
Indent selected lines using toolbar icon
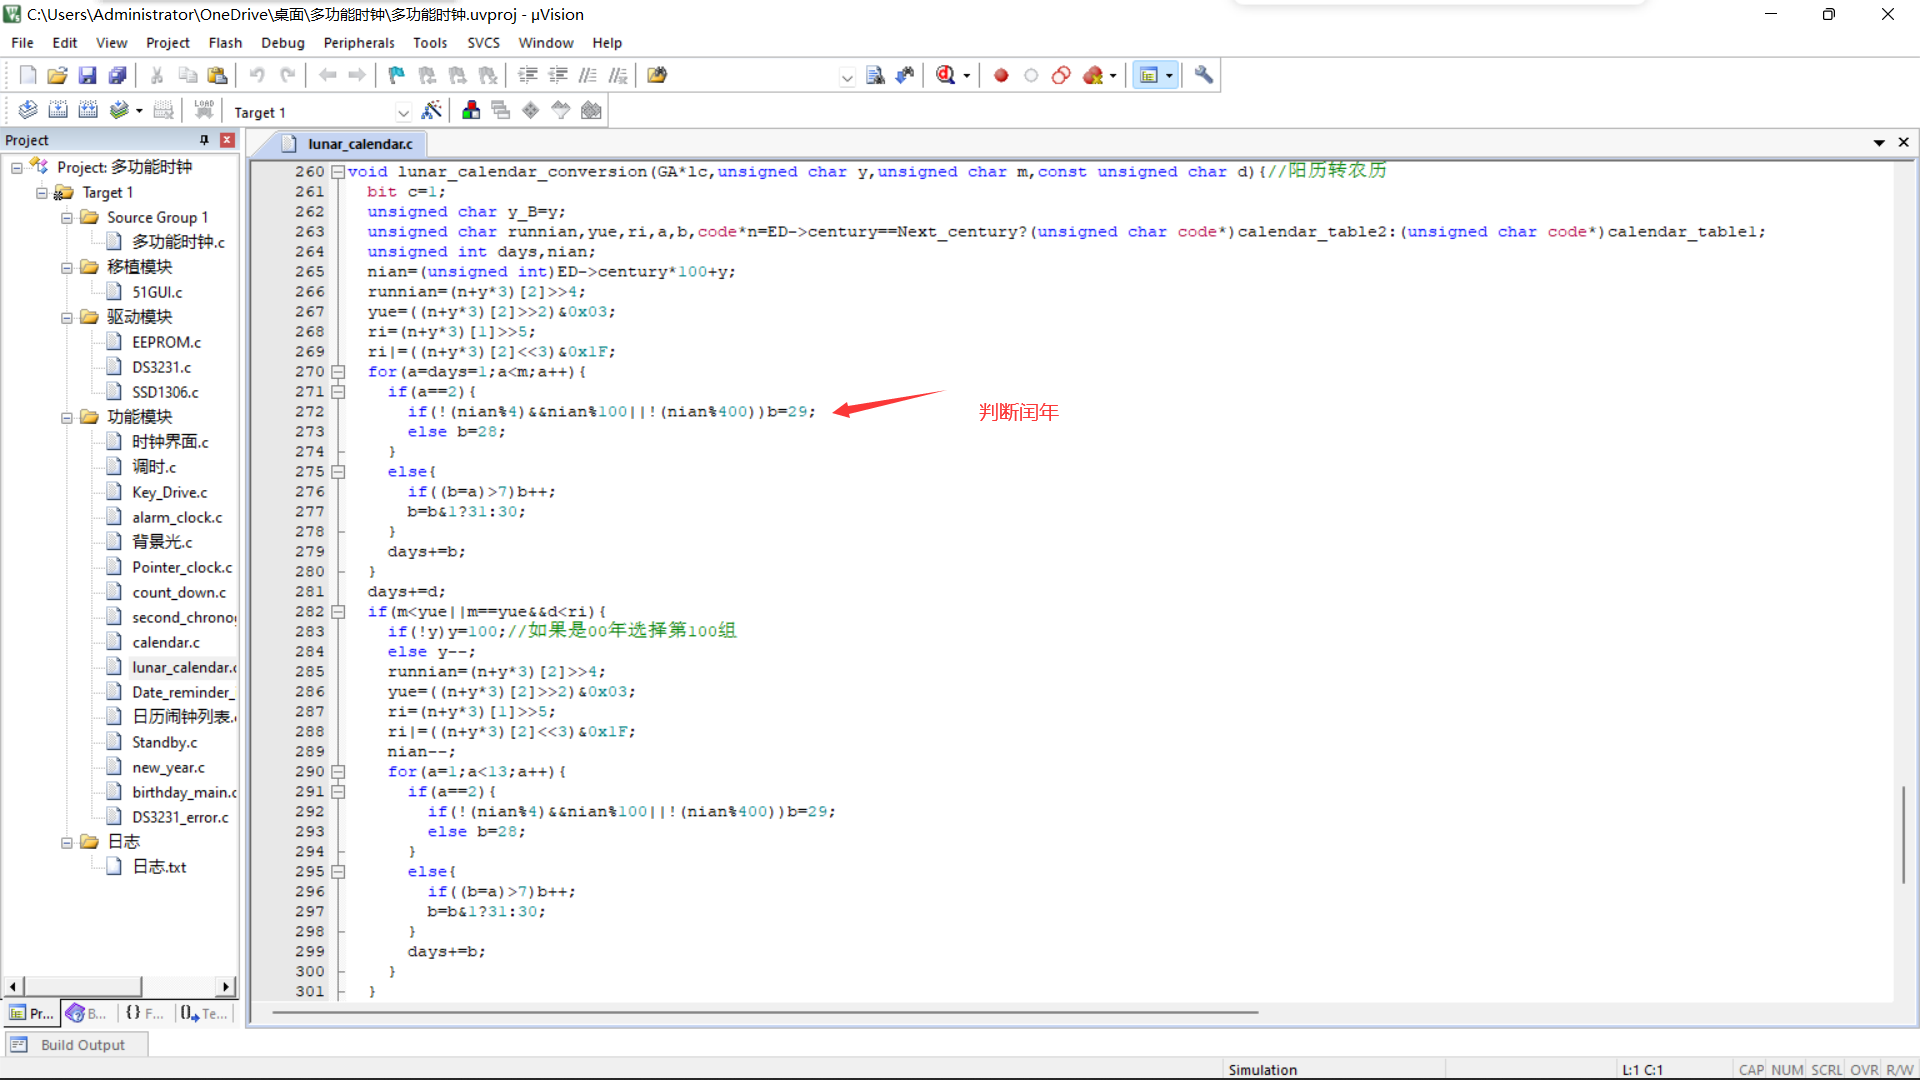528,75
